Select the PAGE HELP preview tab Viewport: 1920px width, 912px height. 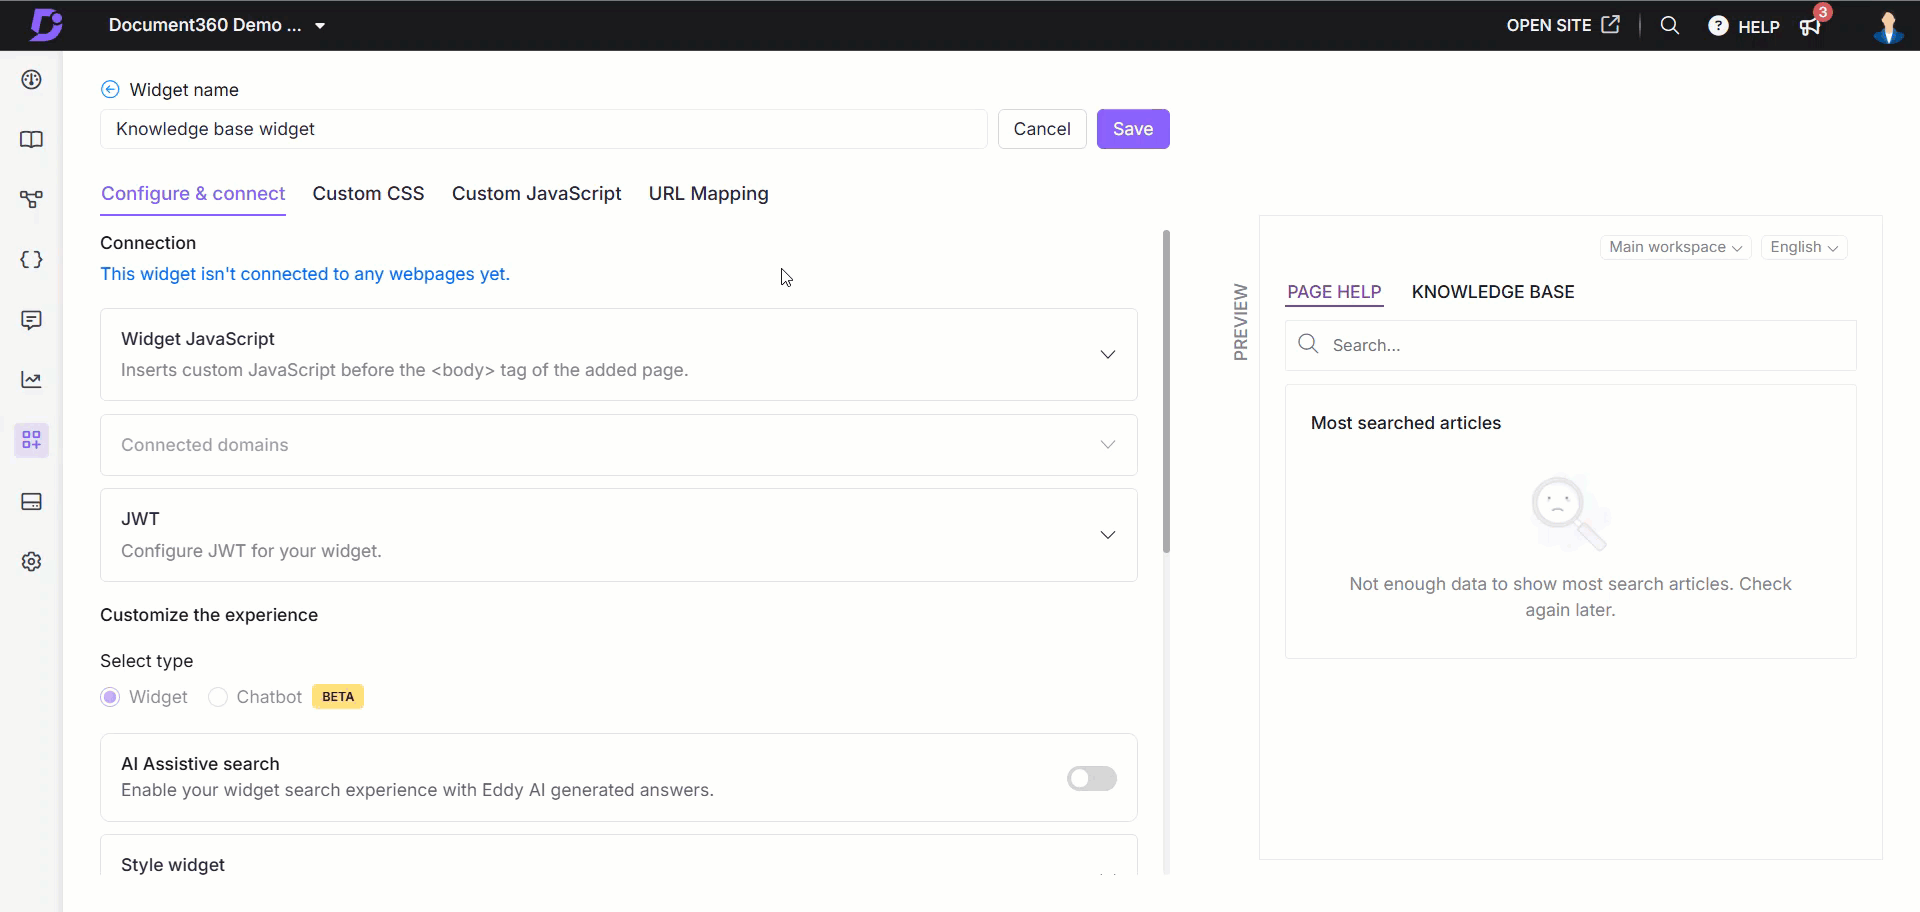(x=1334, y=292)
